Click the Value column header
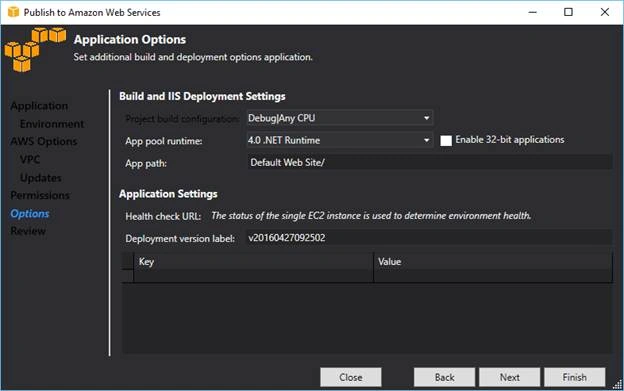The height and width of the screenshot is (391, 624). click(493, 262)
